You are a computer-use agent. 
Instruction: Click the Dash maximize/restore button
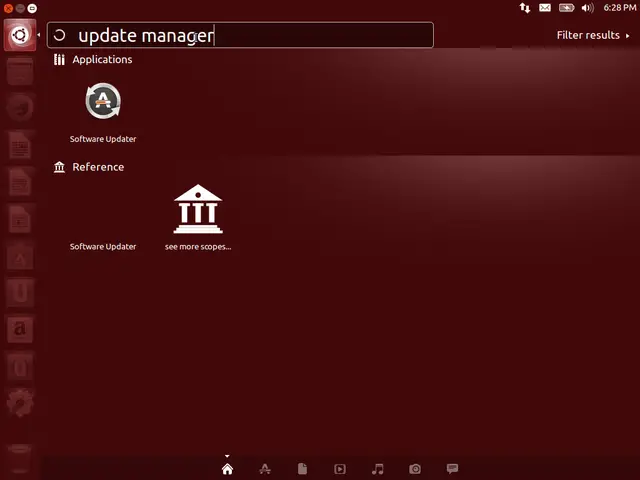[32, 8]
